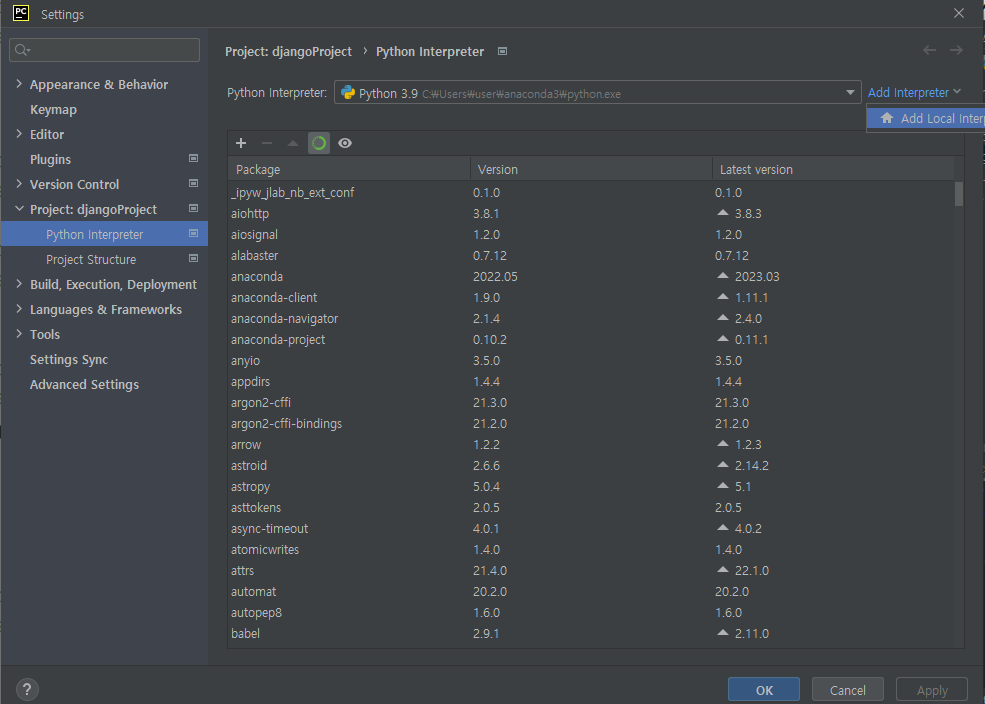
Task: Click the OK button
Action: (764, 690)
